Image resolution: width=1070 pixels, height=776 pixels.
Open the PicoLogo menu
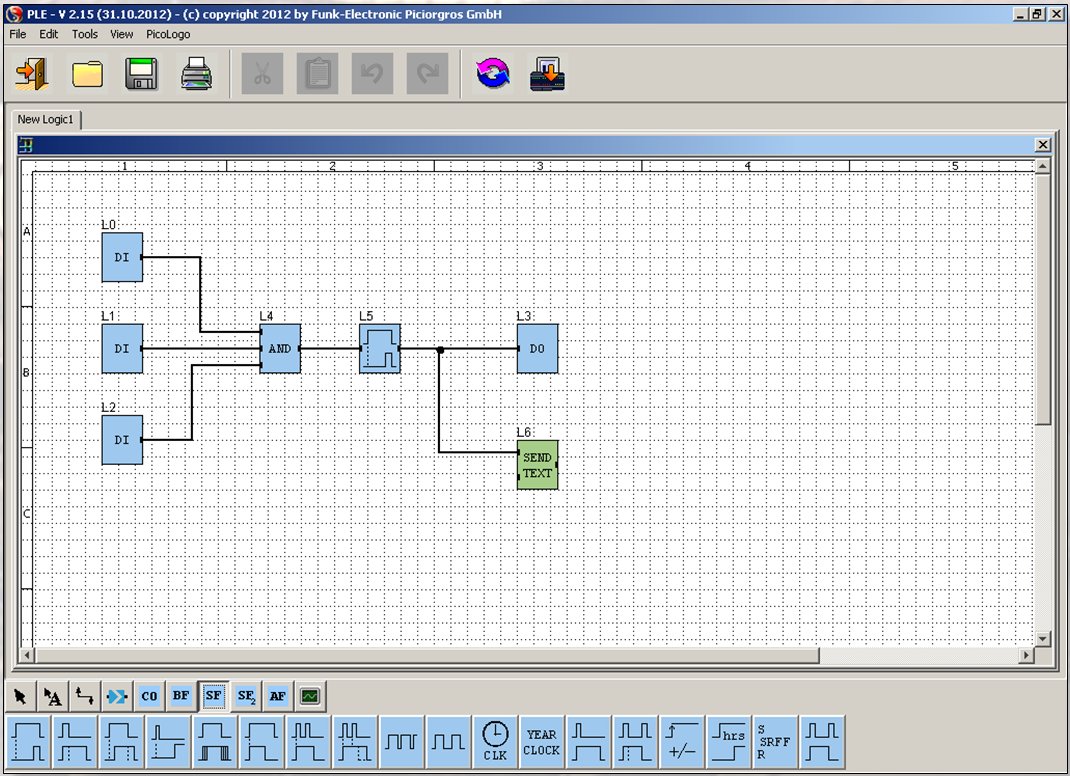166,34
